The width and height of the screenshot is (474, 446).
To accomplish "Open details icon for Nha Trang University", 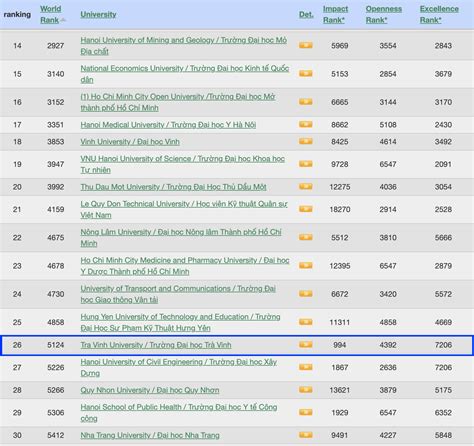I will pos(306,435).
